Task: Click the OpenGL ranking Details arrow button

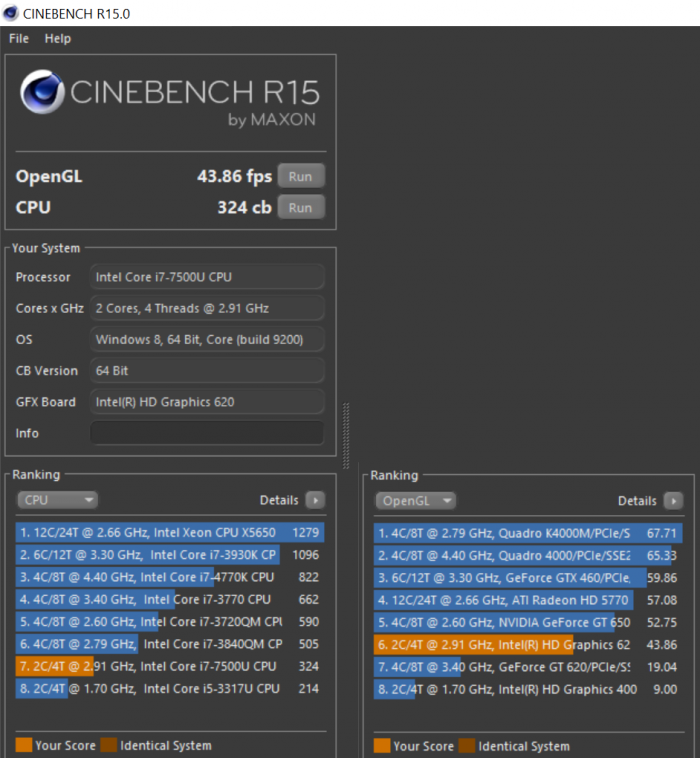Action: 673,500
